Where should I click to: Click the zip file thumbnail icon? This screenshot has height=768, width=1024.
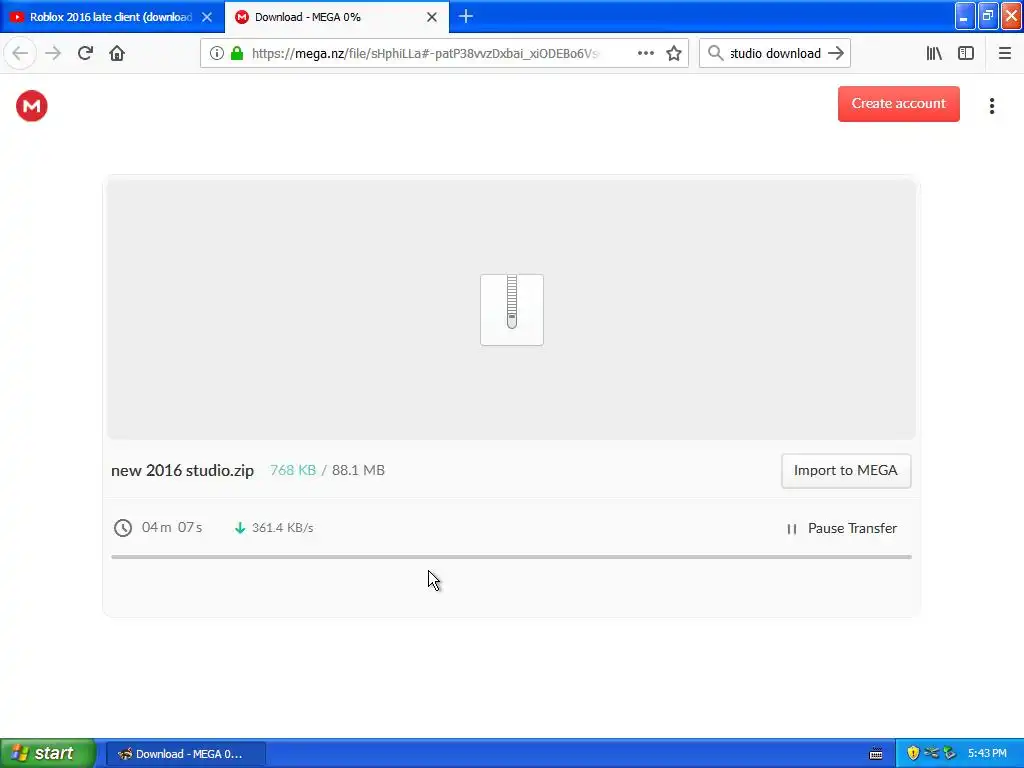[512, 310]
